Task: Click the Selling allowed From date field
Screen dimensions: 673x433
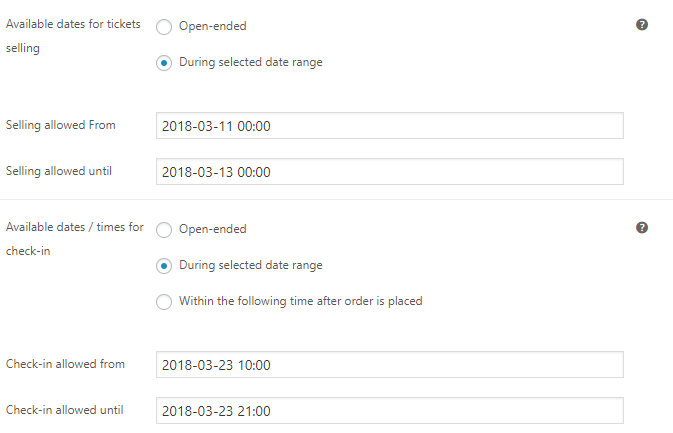Action: (390, 126)
